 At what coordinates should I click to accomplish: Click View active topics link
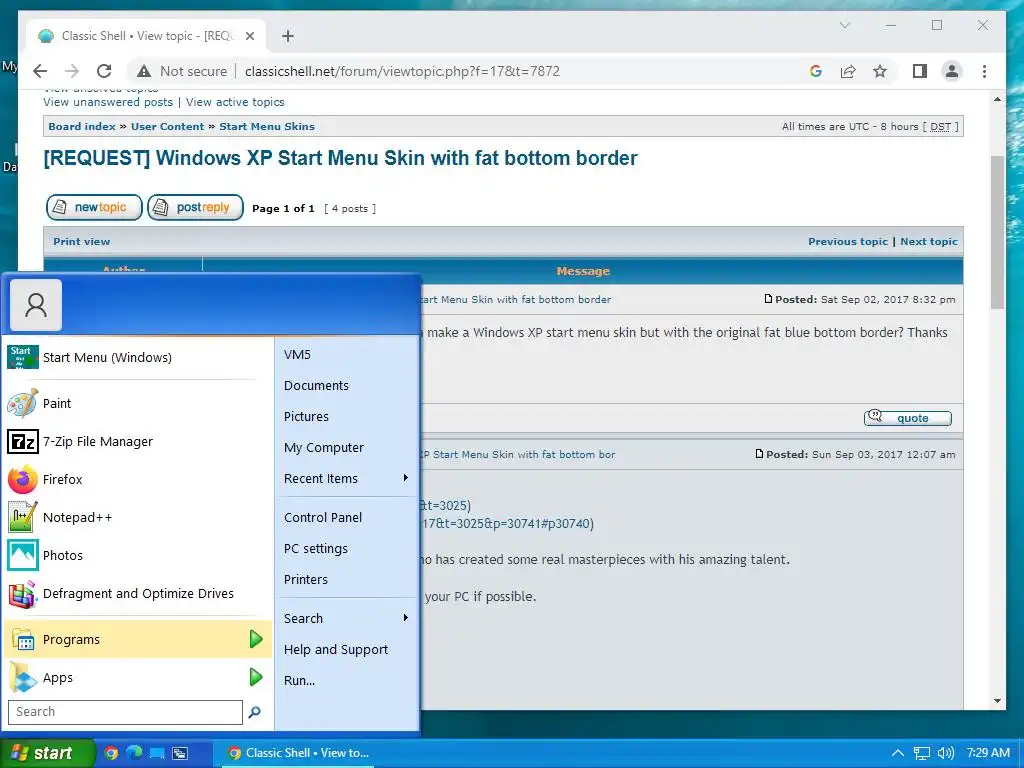235,102
